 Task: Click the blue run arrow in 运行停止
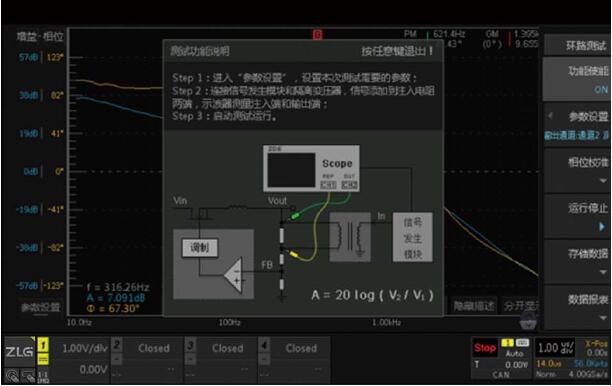[602, 227]
